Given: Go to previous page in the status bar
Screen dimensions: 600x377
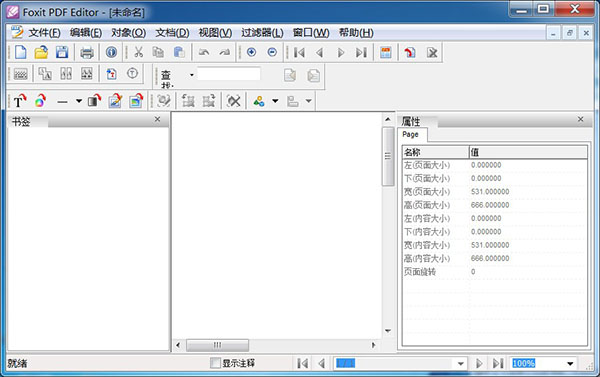Looking at the screenshot, I should click(x=321, y=363).
